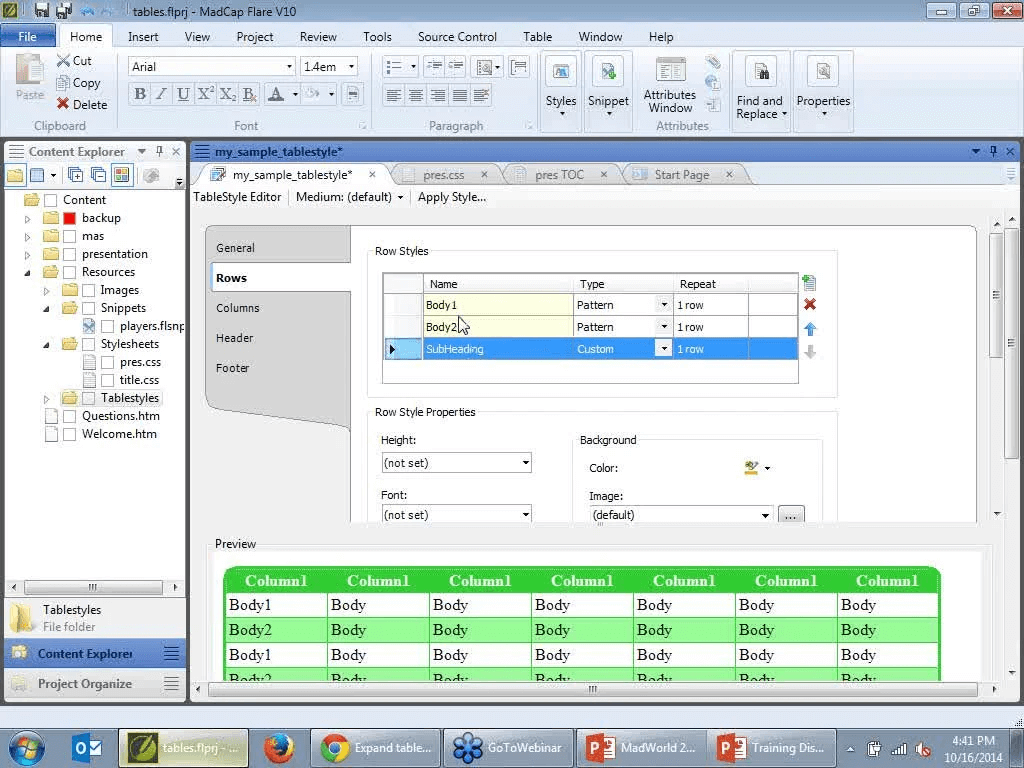Check the Welcome.htm checkbox
The height and width of the screenshot is (768, 1024).
click(70, 434)
